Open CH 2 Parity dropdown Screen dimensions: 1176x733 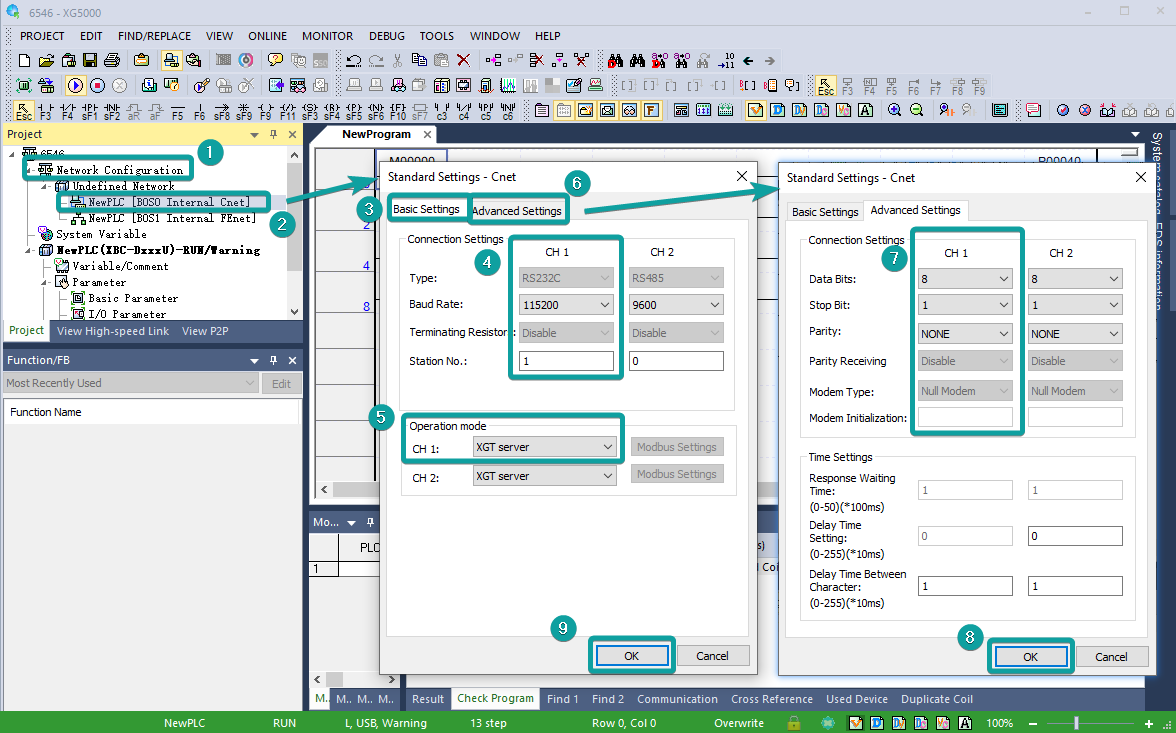click(x=1075, y=333)
